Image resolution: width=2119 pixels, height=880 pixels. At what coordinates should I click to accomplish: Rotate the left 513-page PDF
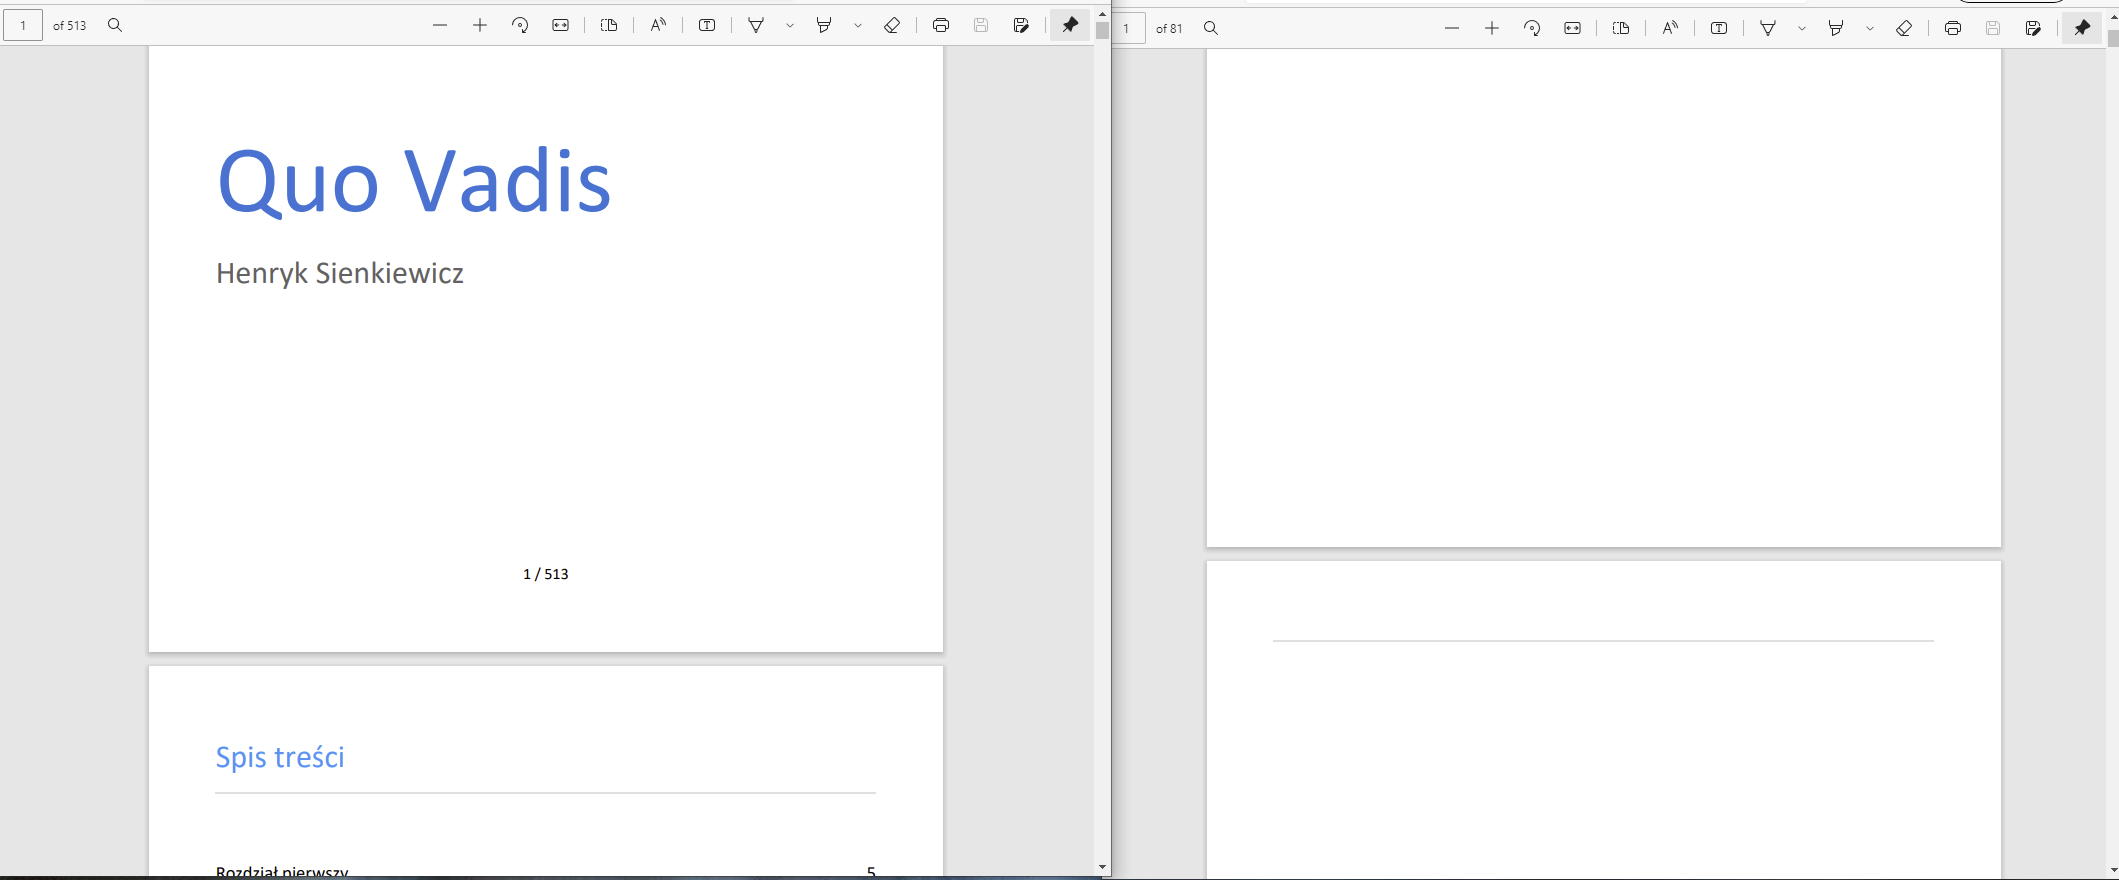(x=520, y=25)
